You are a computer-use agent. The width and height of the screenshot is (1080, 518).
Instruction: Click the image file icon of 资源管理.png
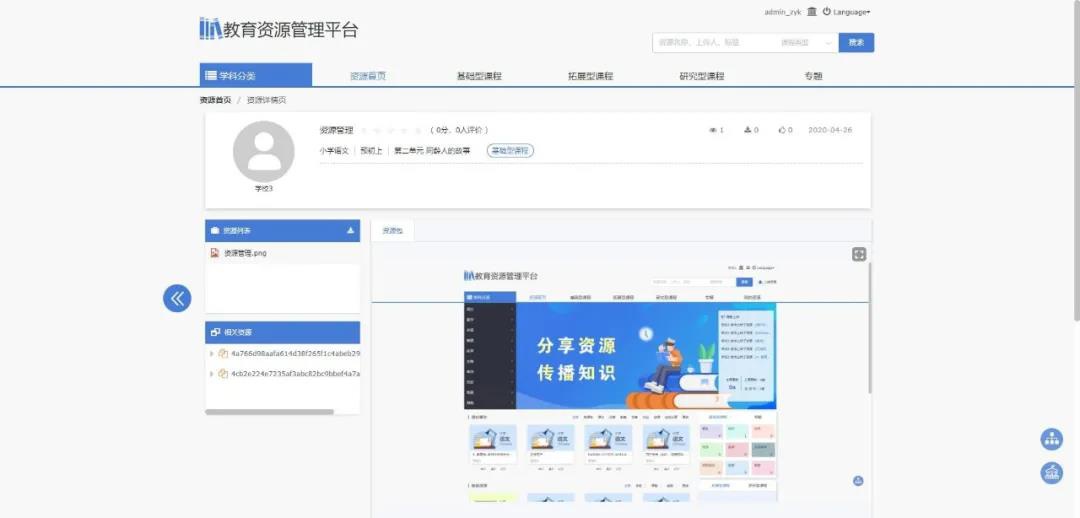point(215,253)
